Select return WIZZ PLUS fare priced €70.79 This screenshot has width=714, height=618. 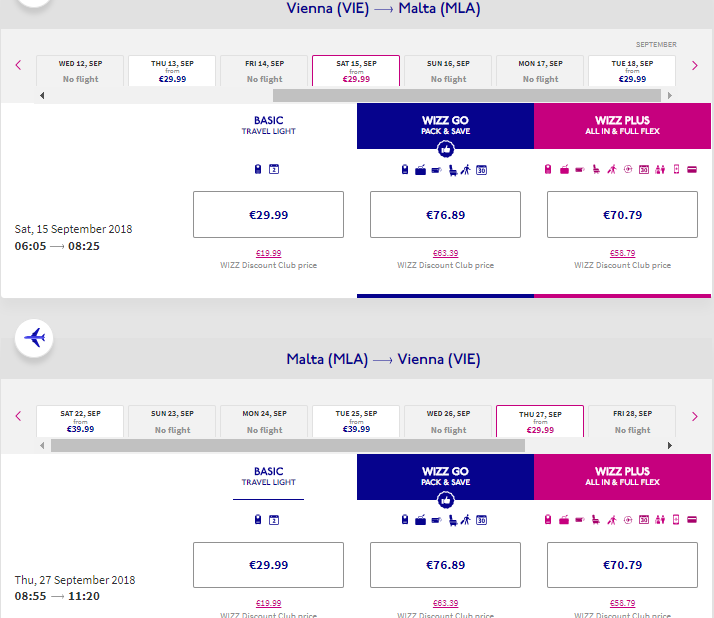[x=622, y=565]
